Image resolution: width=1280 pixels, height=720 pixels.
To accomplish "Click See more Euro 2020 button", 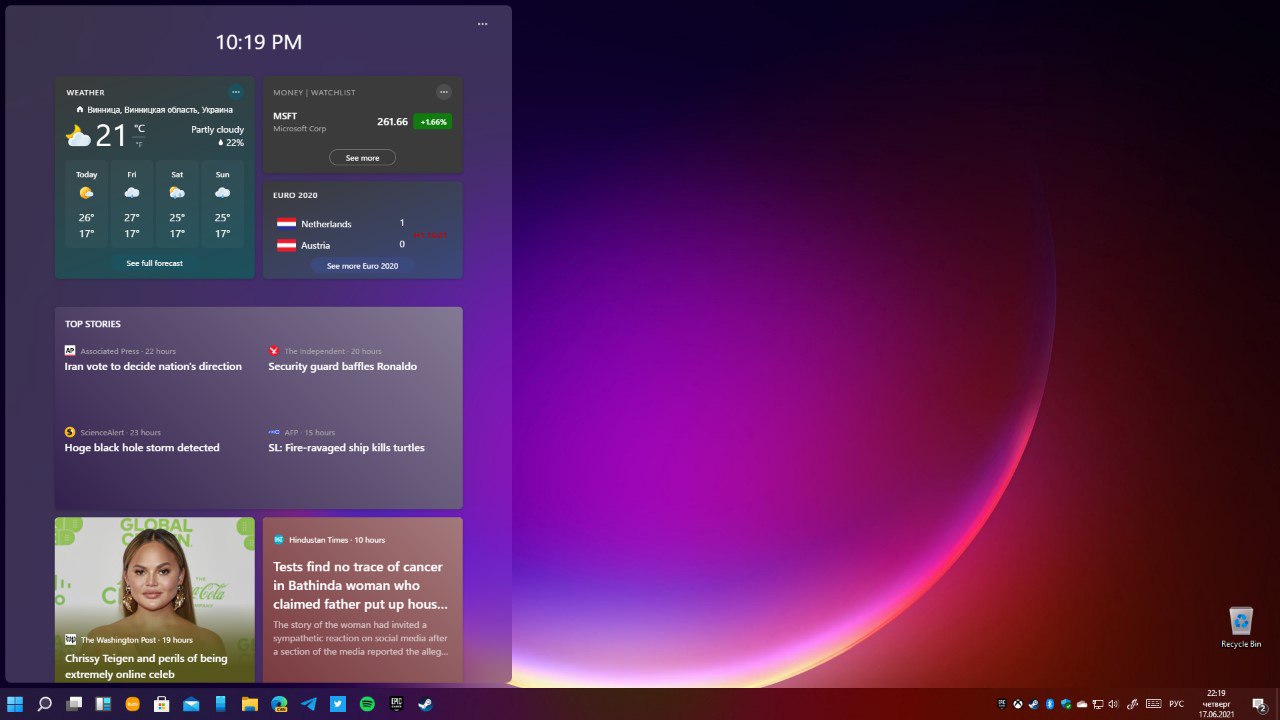I will point(362,266).
